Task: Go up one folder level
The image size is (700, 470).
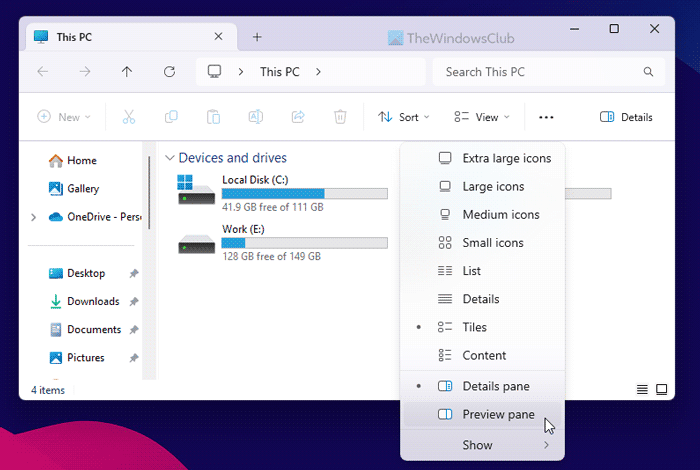Action: click(x=127, y=71)
